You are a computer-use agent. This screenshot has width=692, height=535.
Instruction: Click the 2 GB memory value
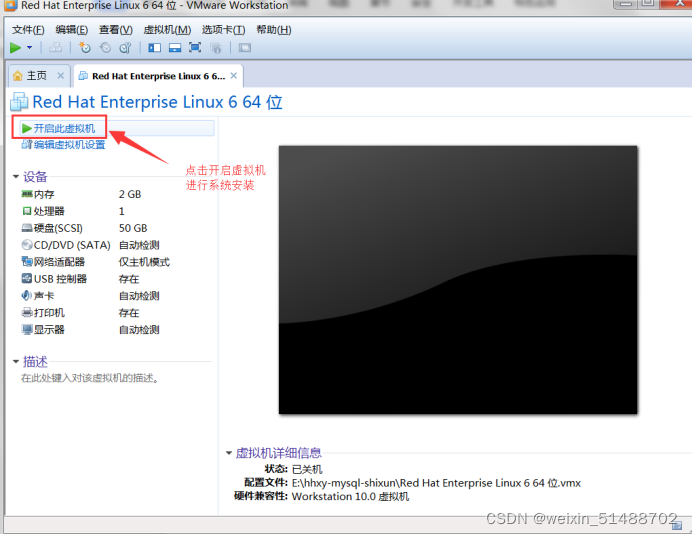point(130,194)
